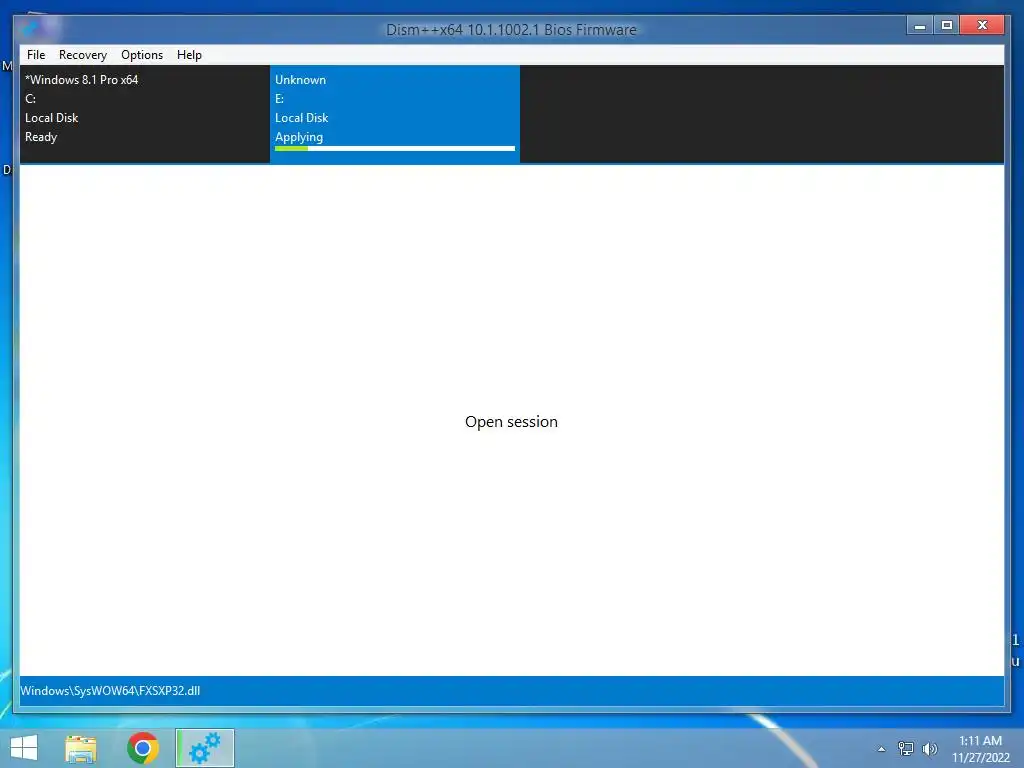The height and width of the screenshot is (768, 1024).
Task: Open File Explorer from the taskbar
Action: (x=81, y=748)
